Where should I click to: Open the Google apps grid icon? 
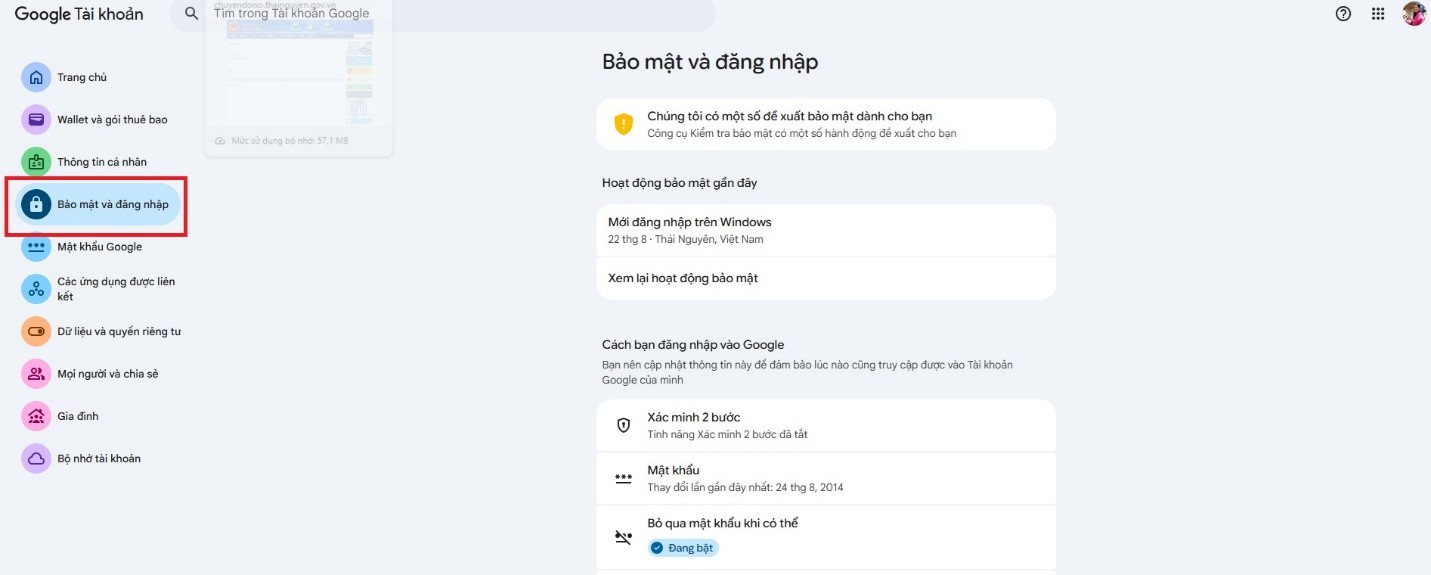pos(1378,14)
